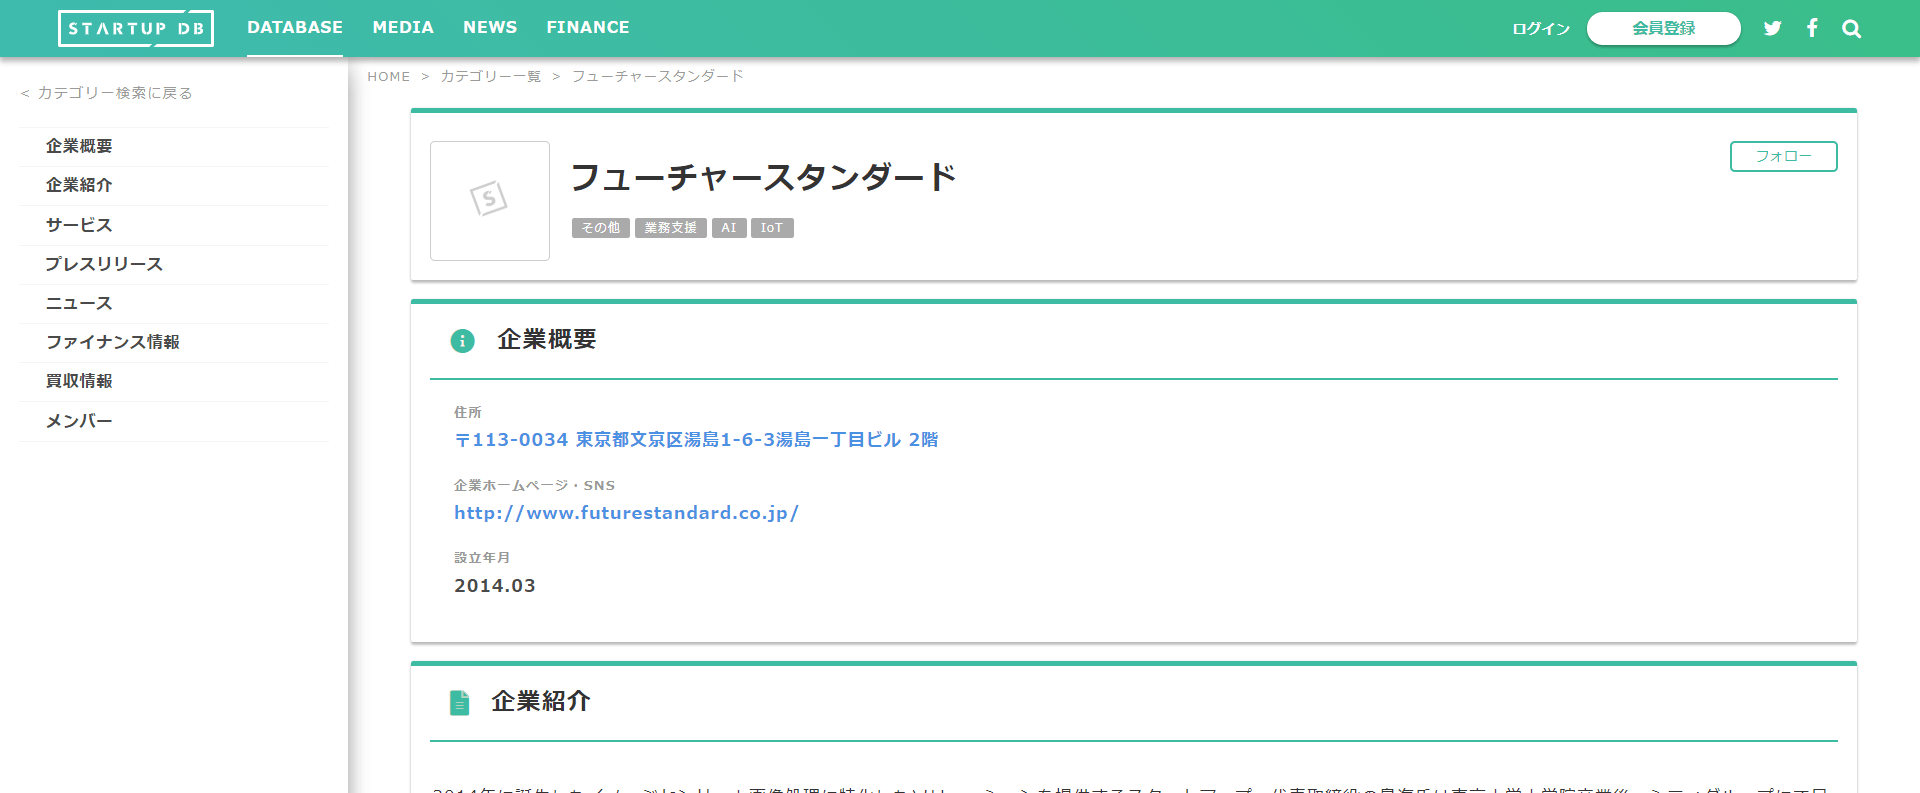The width and height of the screenshot is (1920, 793).
Task: Select 企業概要 in the sidebar
Action: [x=174, y=146]
